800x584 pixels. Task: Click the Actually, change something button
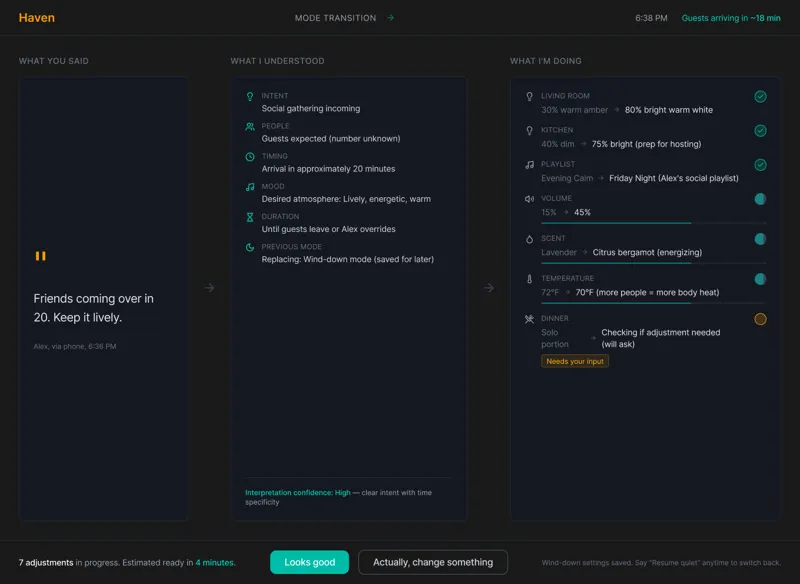433,562
